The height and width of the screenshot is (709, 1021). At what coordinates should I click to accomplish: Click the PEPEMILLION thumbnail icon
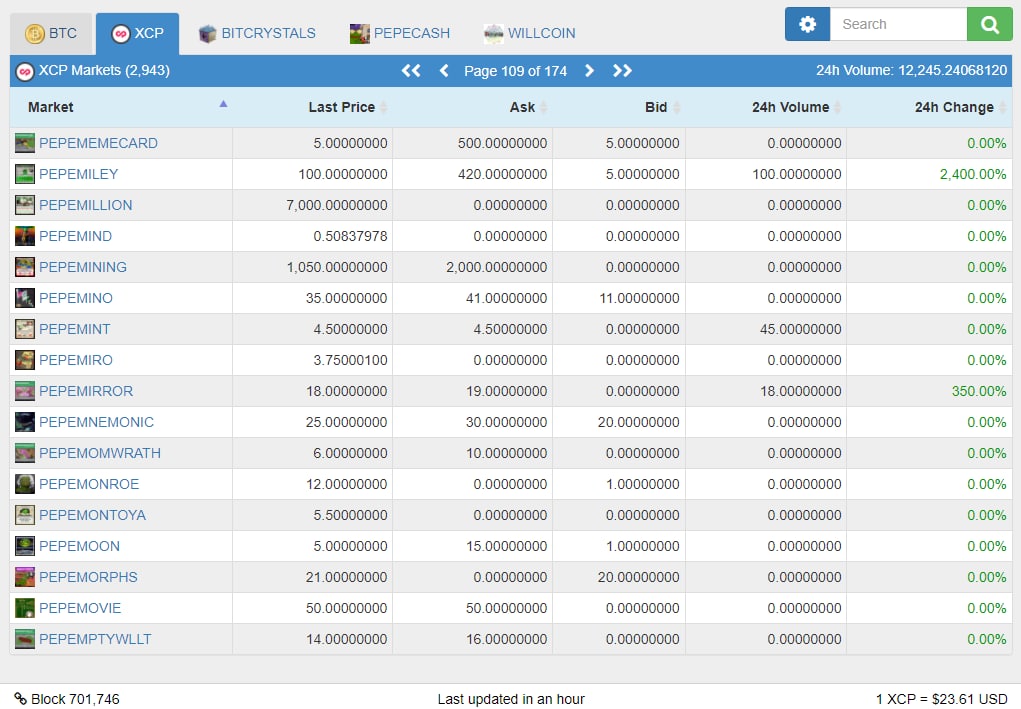point(25,205)
